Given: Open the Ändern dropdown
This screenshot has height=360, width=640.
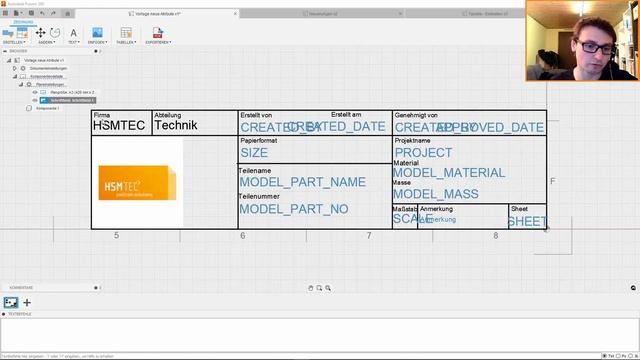Looking at the screenshot, I should click(x=46, y=42).
